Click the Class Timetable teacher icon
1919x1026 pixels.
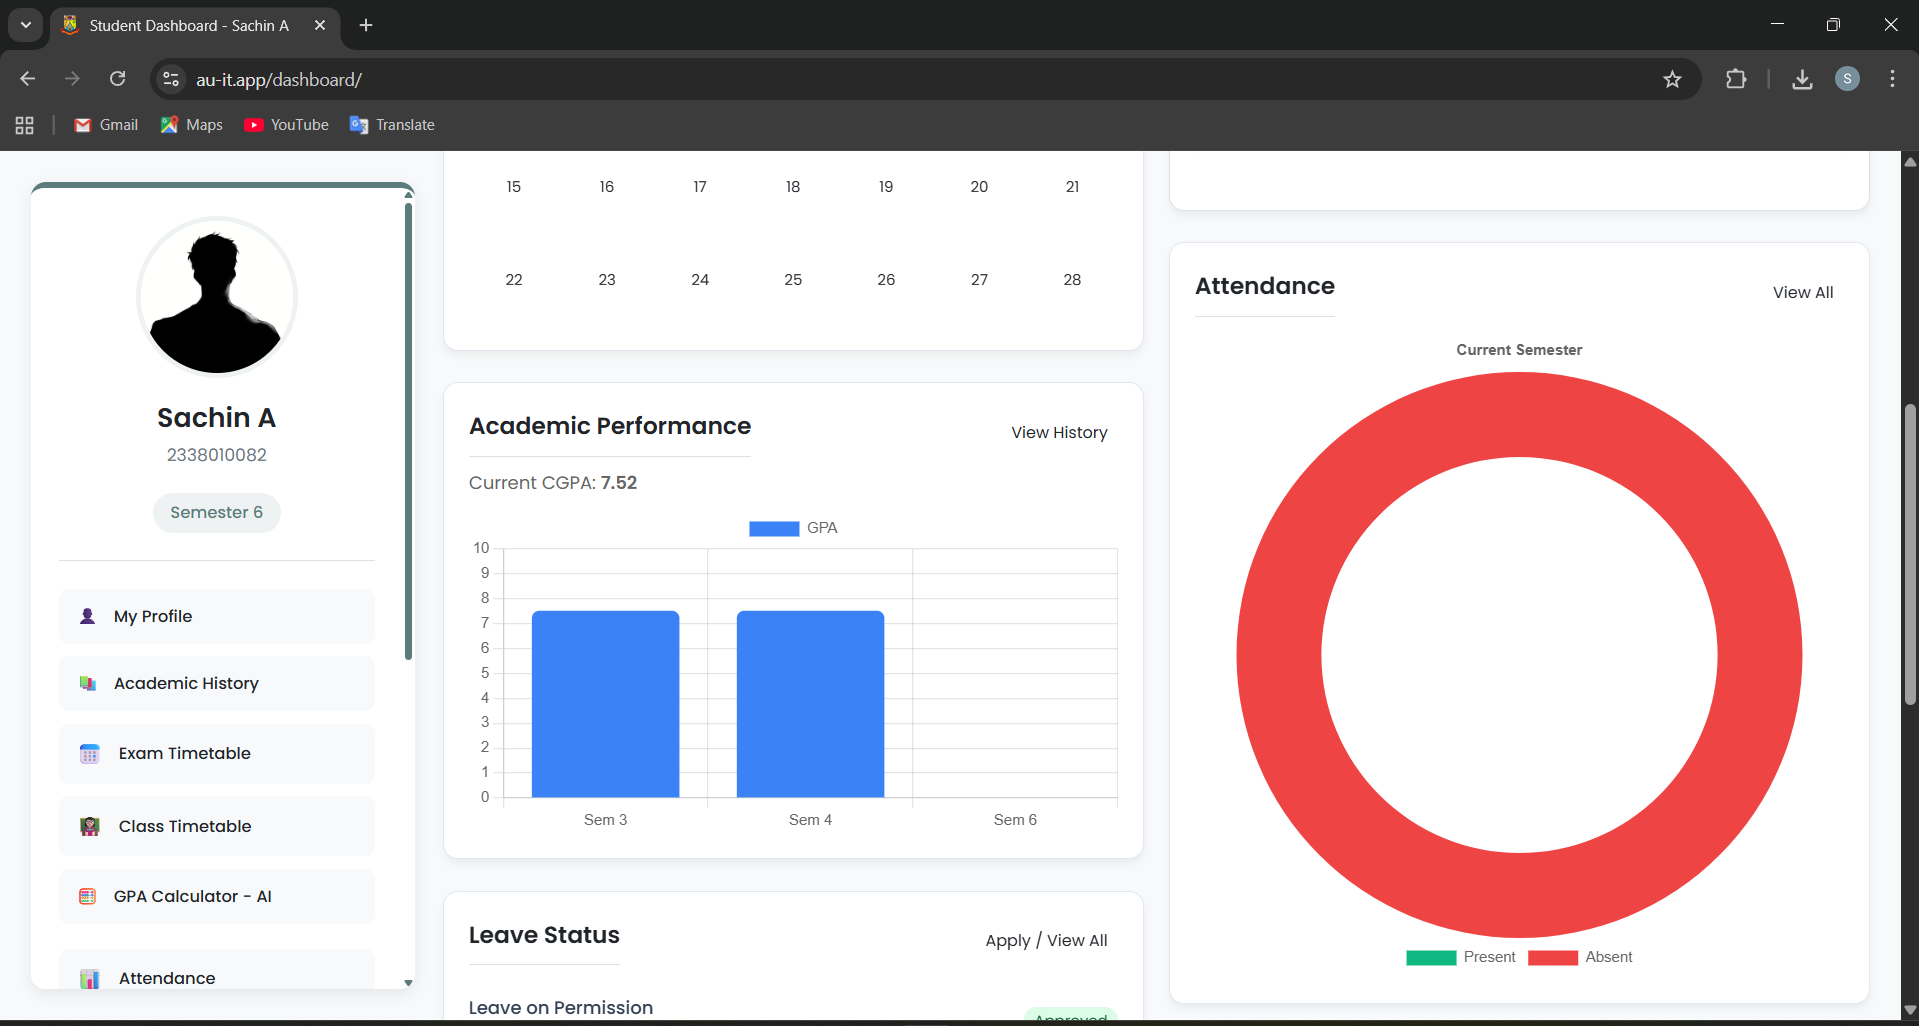[90, 826]
